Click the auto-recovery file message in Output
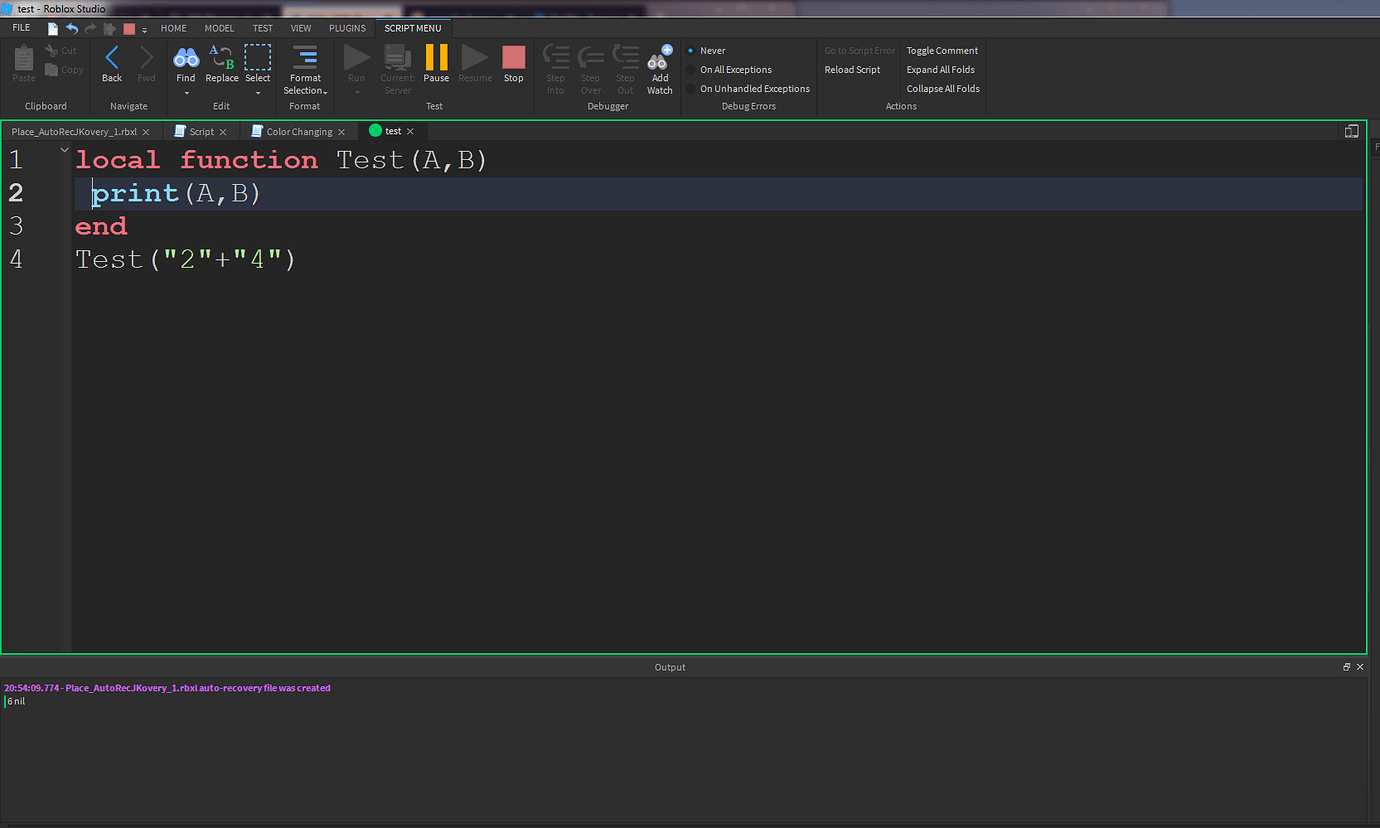This screenshot has height=828, width=1380. (x=167, y=688)
